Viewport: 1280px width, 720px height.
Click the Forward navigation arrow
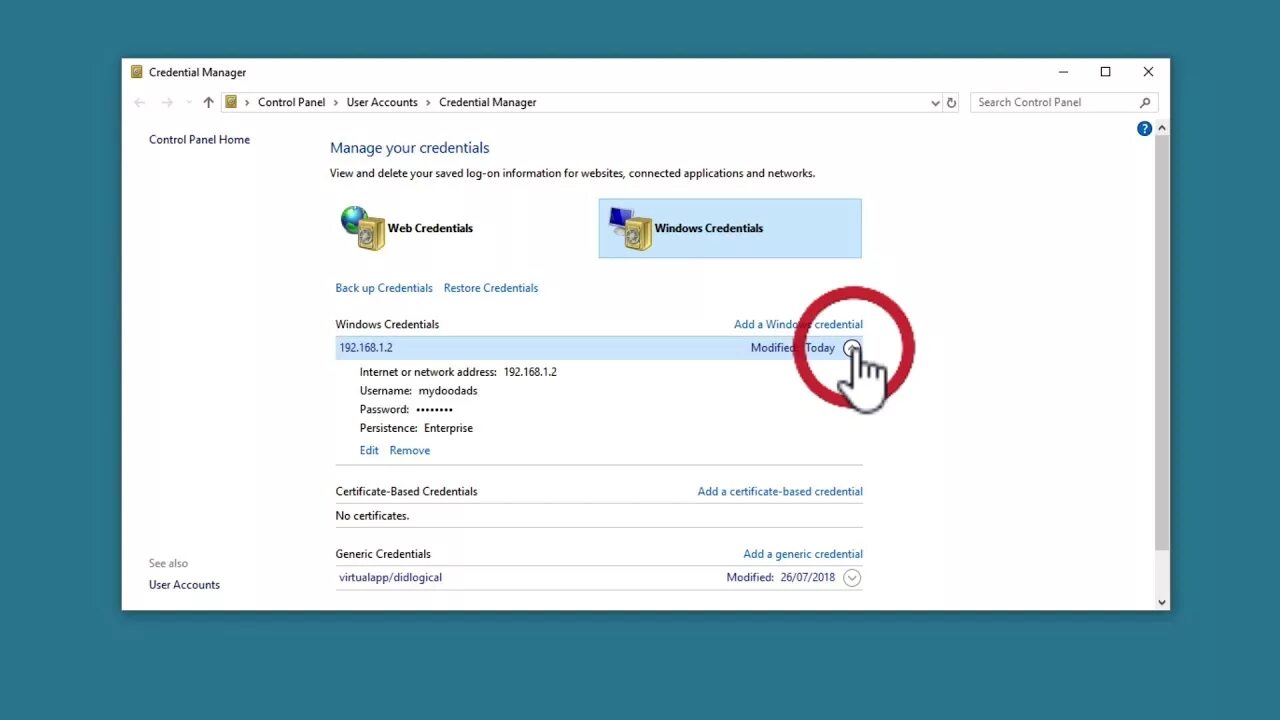(x=167, y=102)
